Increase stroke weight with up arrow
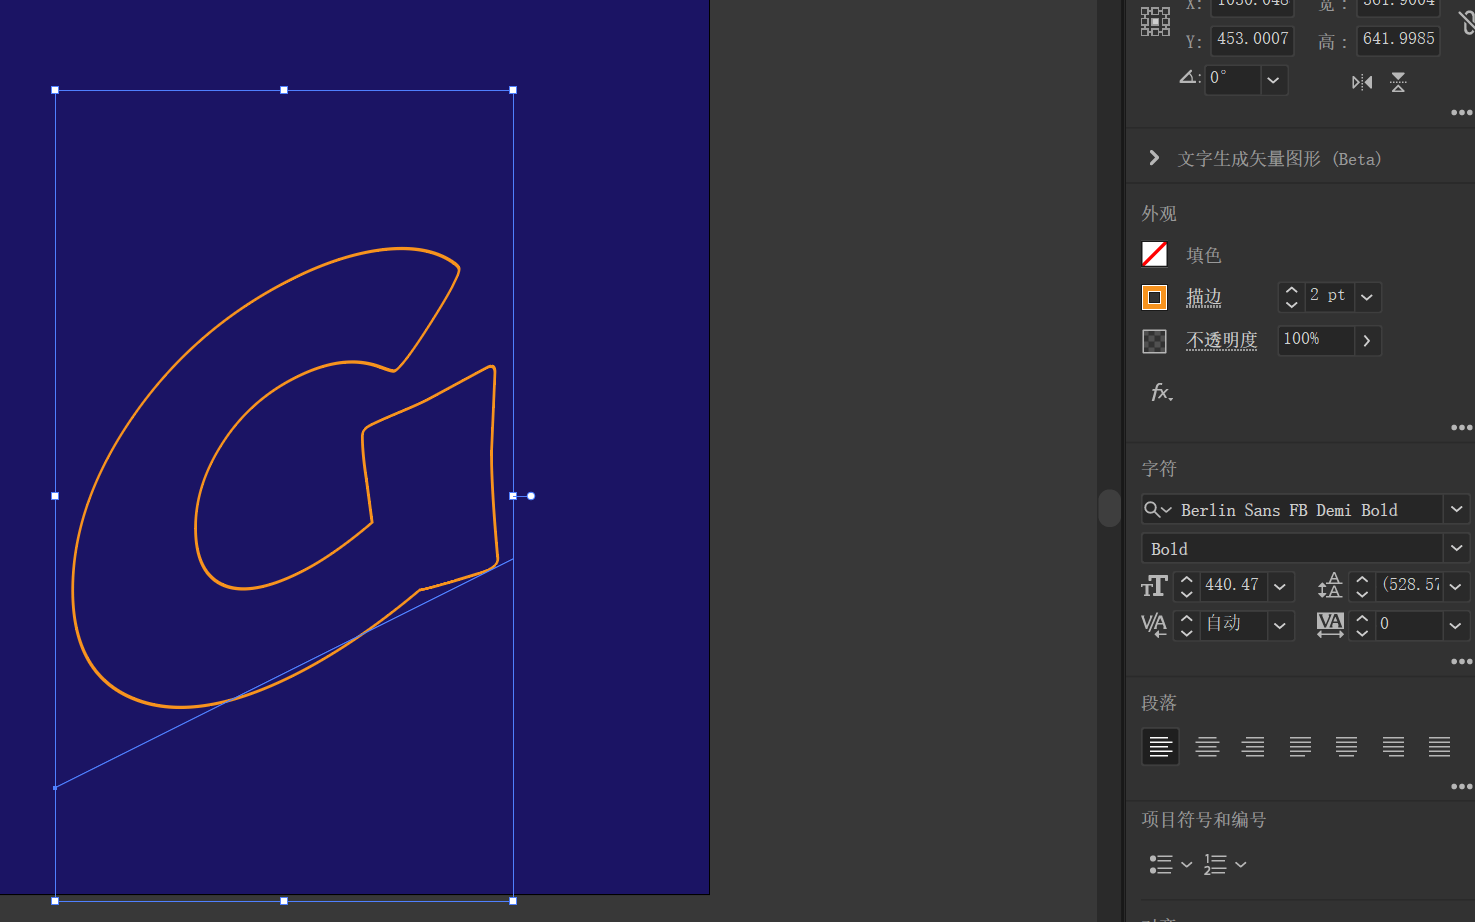The image size is (1475, 922). [x=1291, y=290]
